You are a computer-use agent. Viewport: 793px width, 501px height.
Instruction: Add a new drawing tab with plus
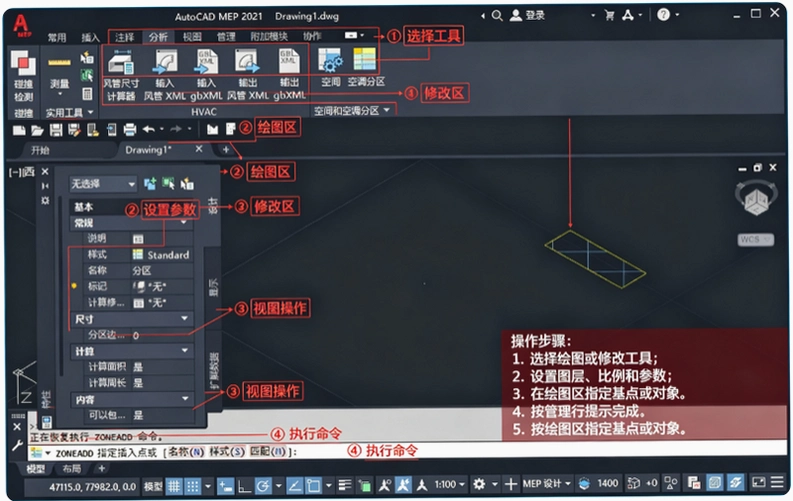coord(226,150)
